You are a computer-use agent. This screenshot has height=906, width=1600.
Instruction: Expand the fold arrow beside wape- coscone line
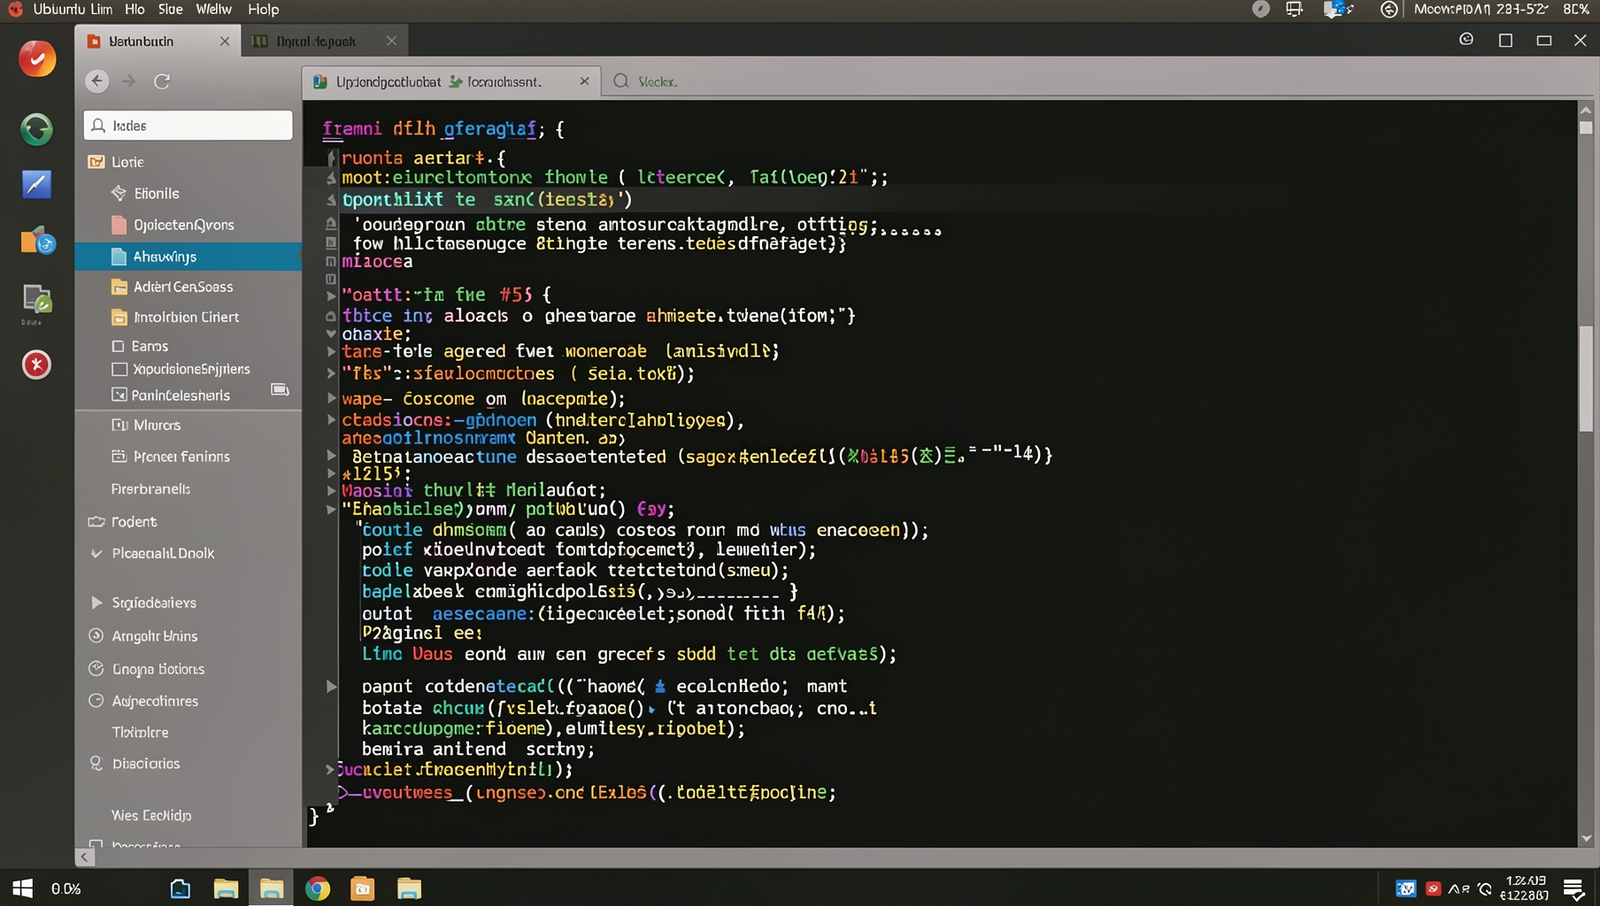click(331, 398)
